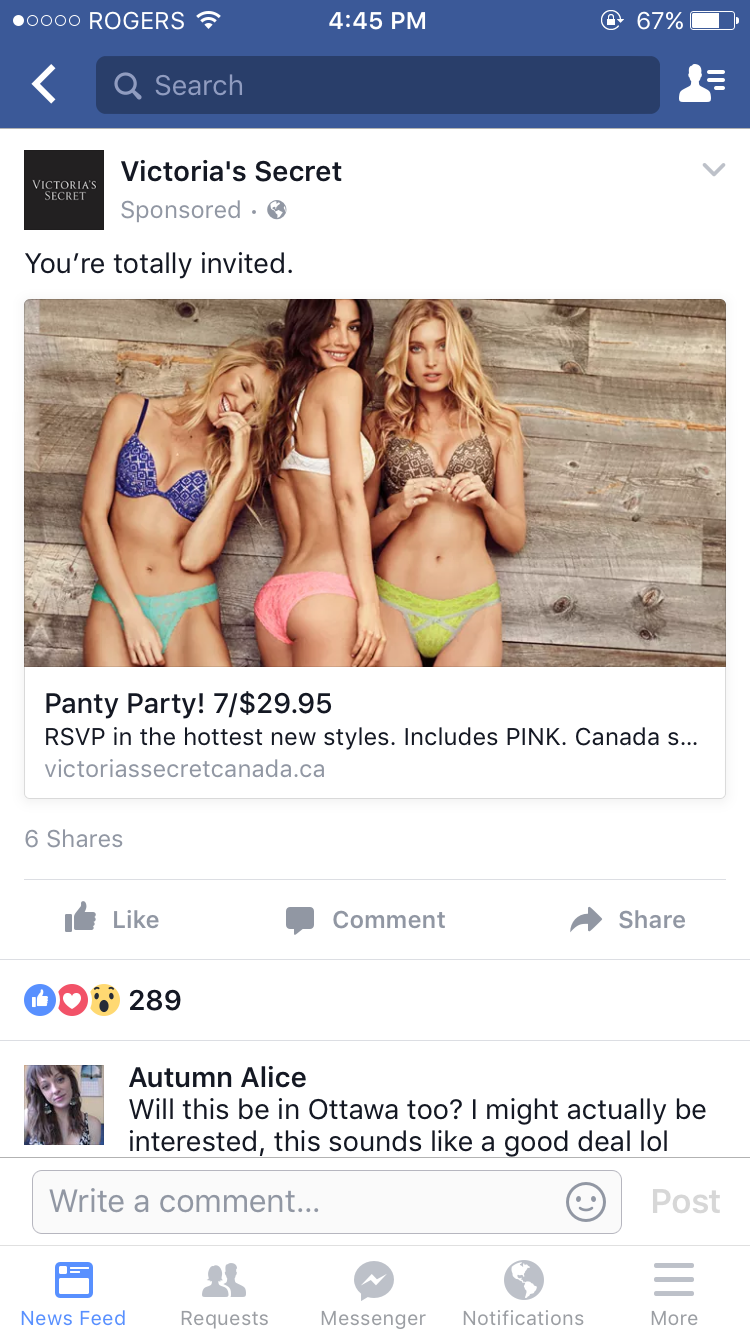Open the Messenger tab
750x1334 pixels.
tap(373, 1294)
